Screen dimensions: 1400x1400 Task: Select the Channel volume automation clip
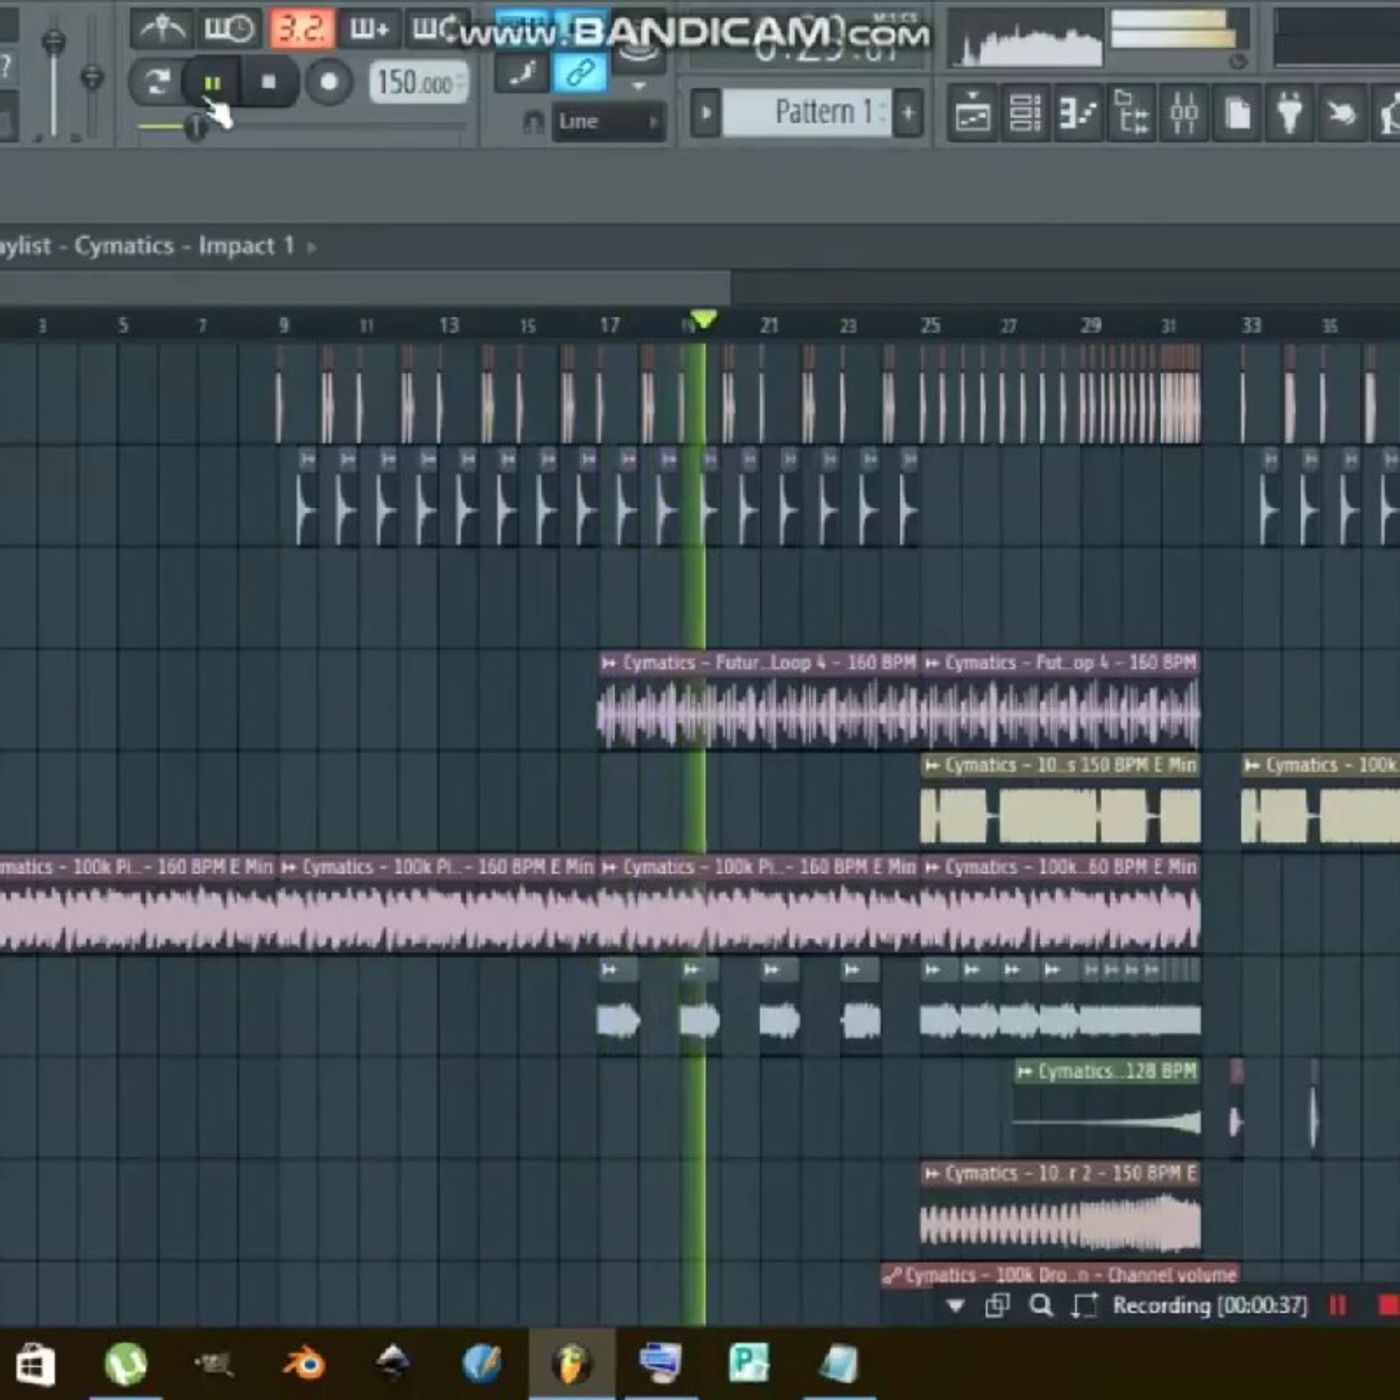1060,1275
